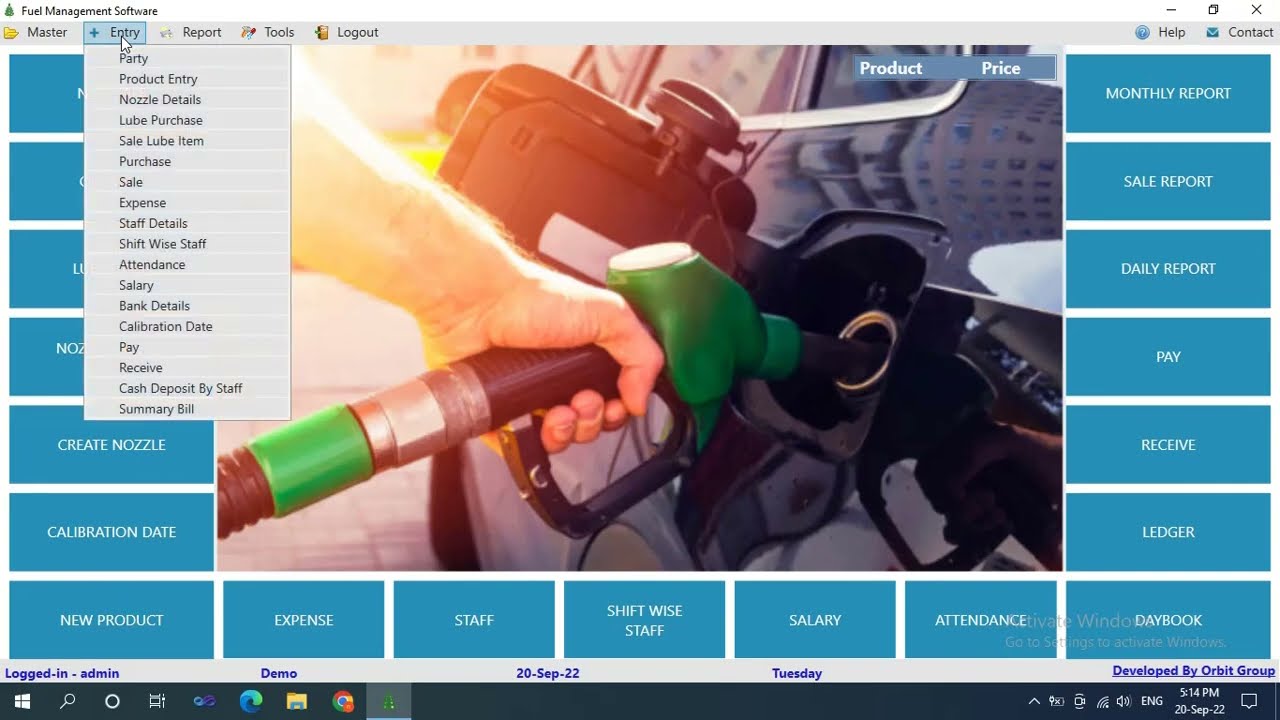This screenshot has width=1280, height=720.
Task: Open Chrome from the taskbar
Action: click(x=343, y=700)
